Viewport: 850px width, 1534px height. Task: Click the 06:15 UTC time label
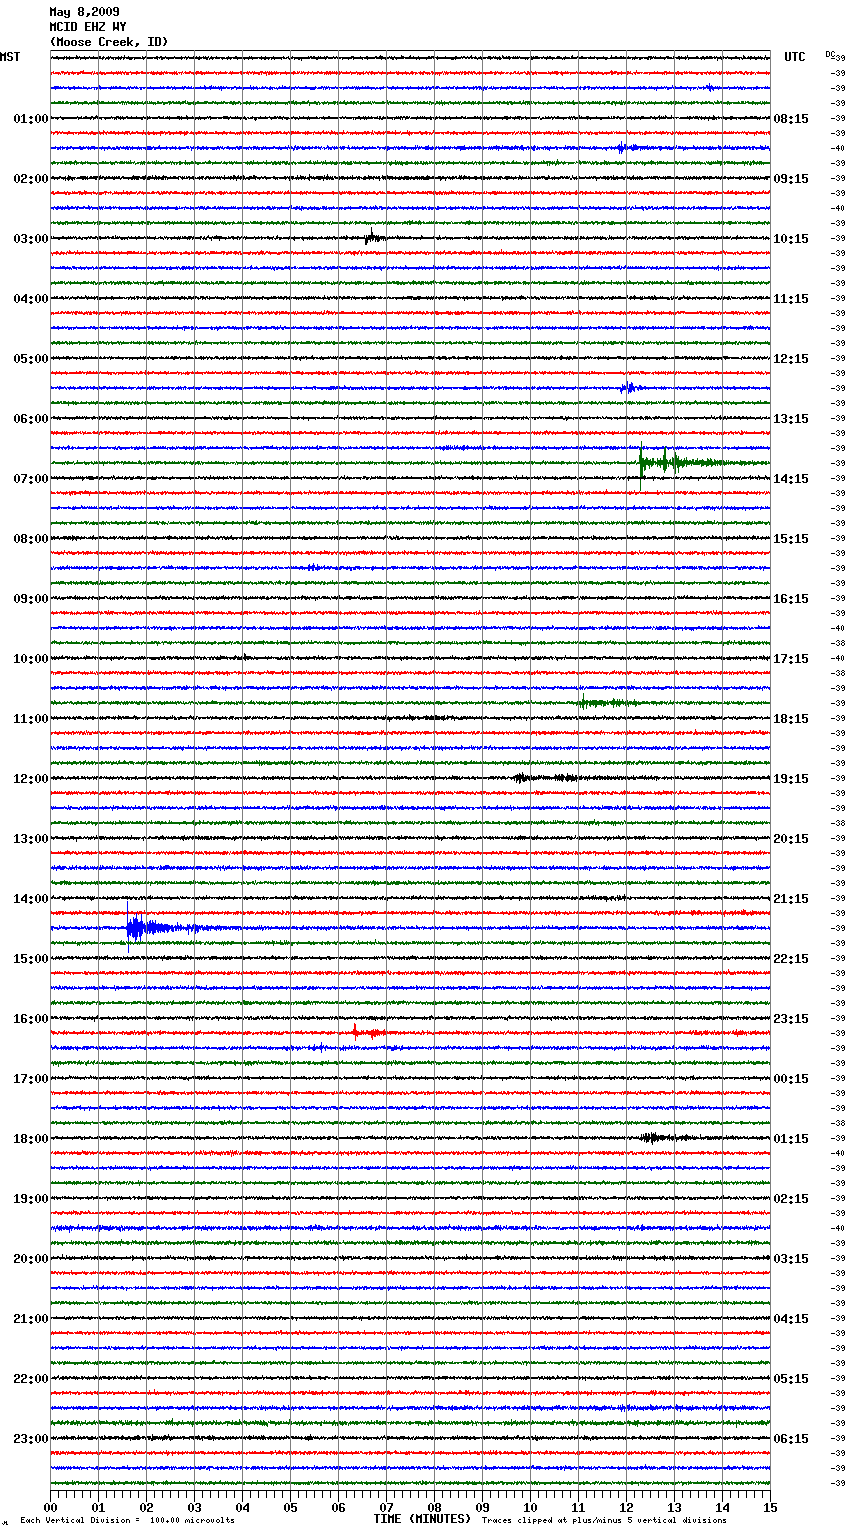[x=791, y=1439]
